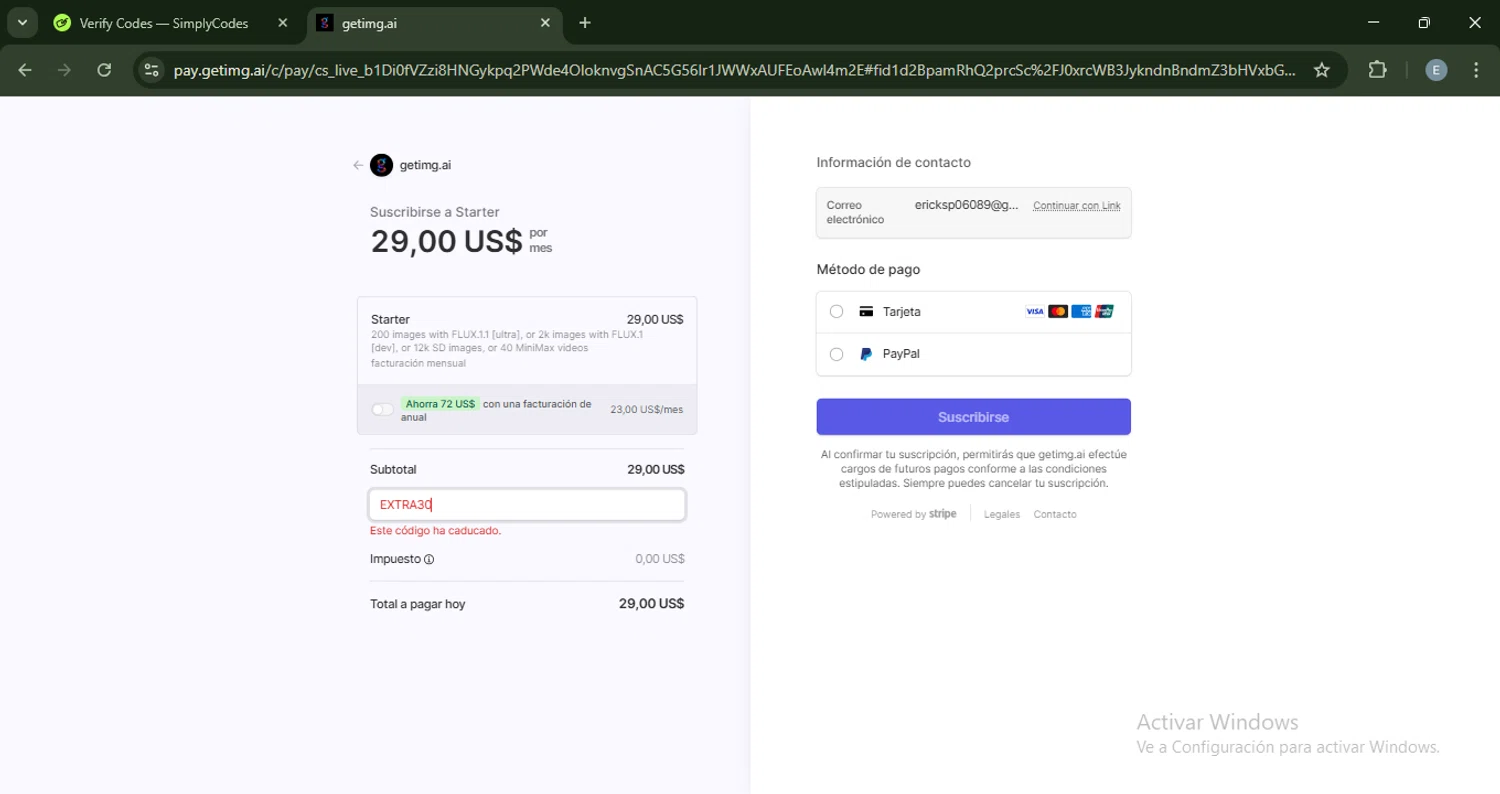Close the getimg.ai tab
Image resolution: width=1500 pixels, height=794 pixels.
545,23
